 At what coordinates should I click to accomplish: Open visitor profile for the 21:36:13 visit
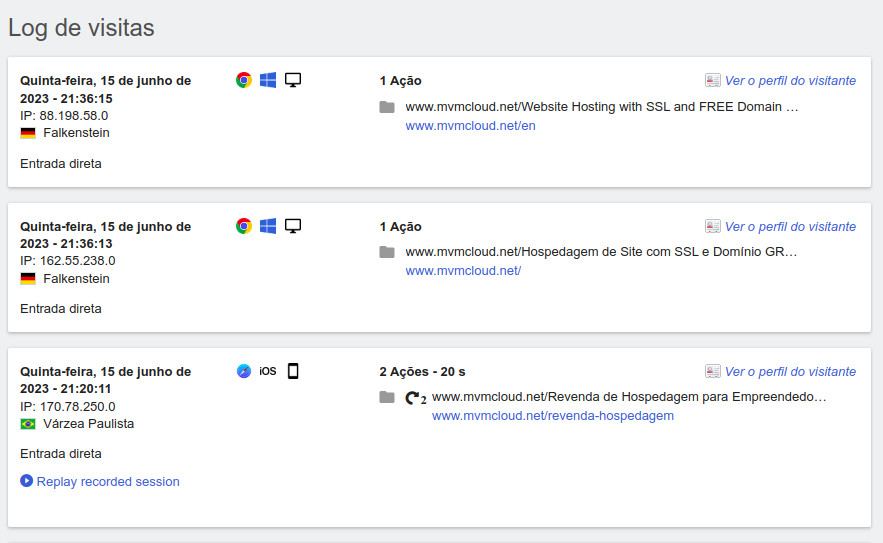(789, 227)
